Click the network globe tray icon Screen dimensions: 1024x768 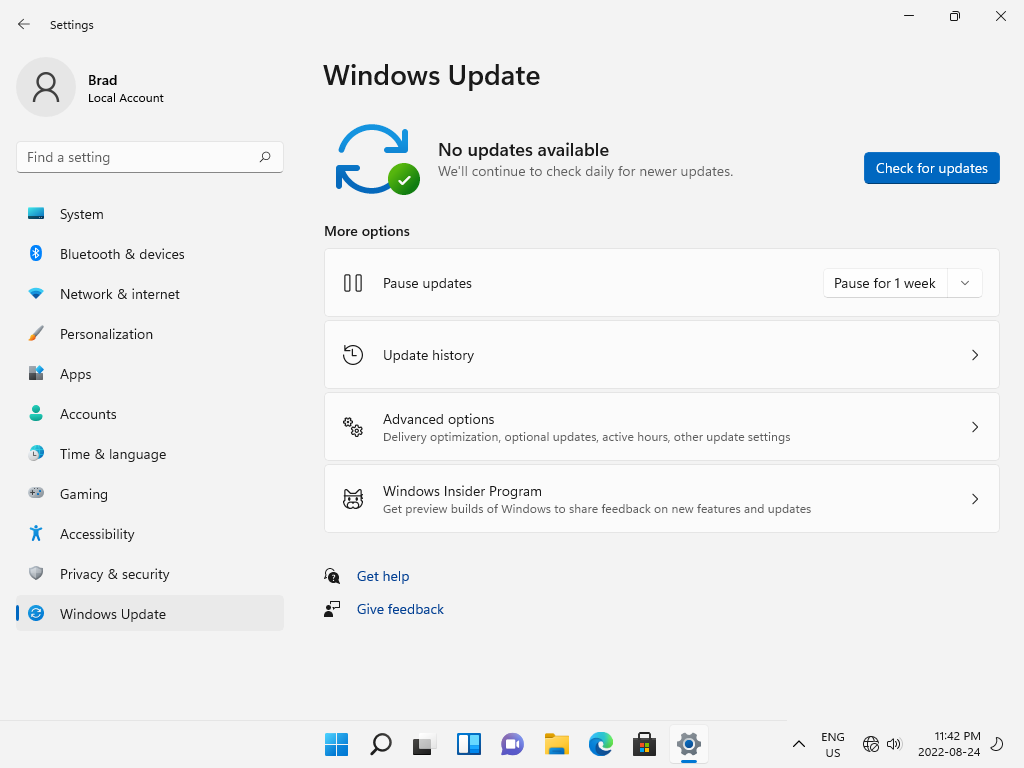coord(871,744)
